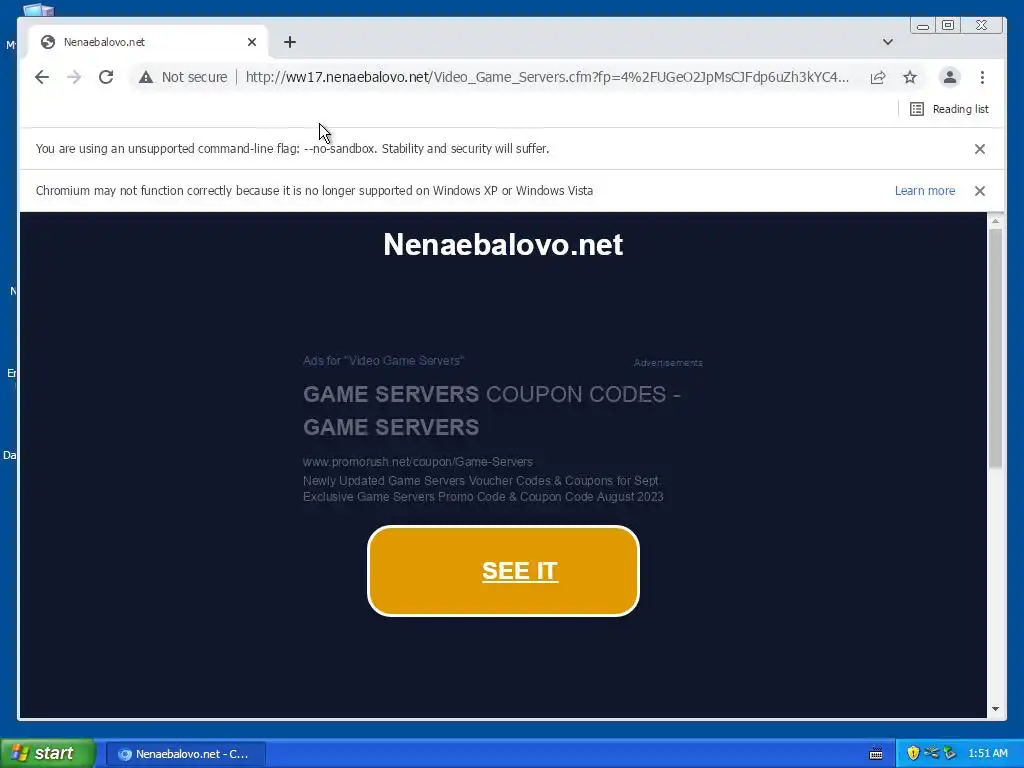The height and width of the screenshot is (768, 1024).
Task: Click the on-screen keyboard tray icon
Action: 876,754
